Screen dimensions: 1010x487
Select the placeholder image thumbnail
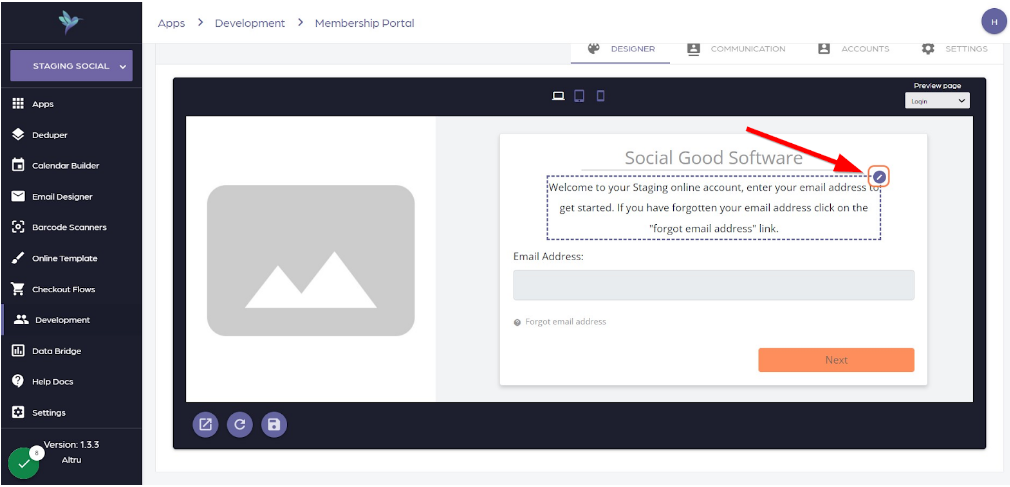click(x=310, y=260)
